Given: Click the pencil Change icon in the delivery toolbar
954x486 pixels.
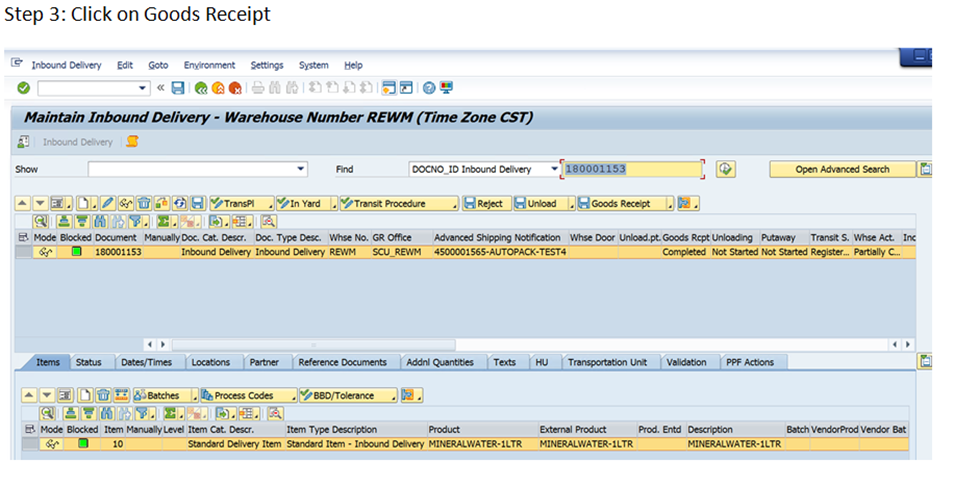Looking at the screenshot, I should coord(108,204).
